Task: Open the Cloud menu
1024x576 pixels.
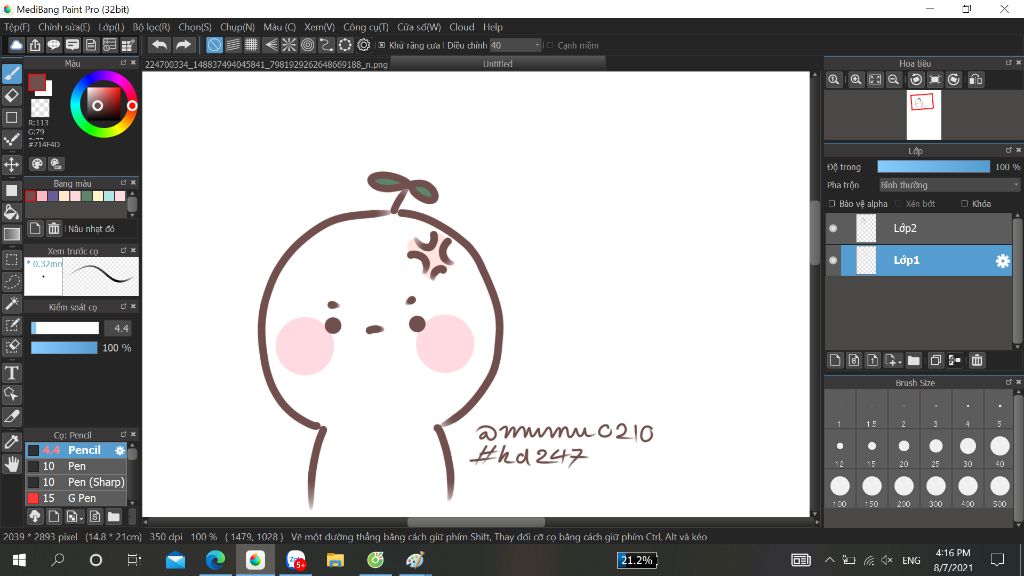Action: pyautogui.click(x=462, y=27)
